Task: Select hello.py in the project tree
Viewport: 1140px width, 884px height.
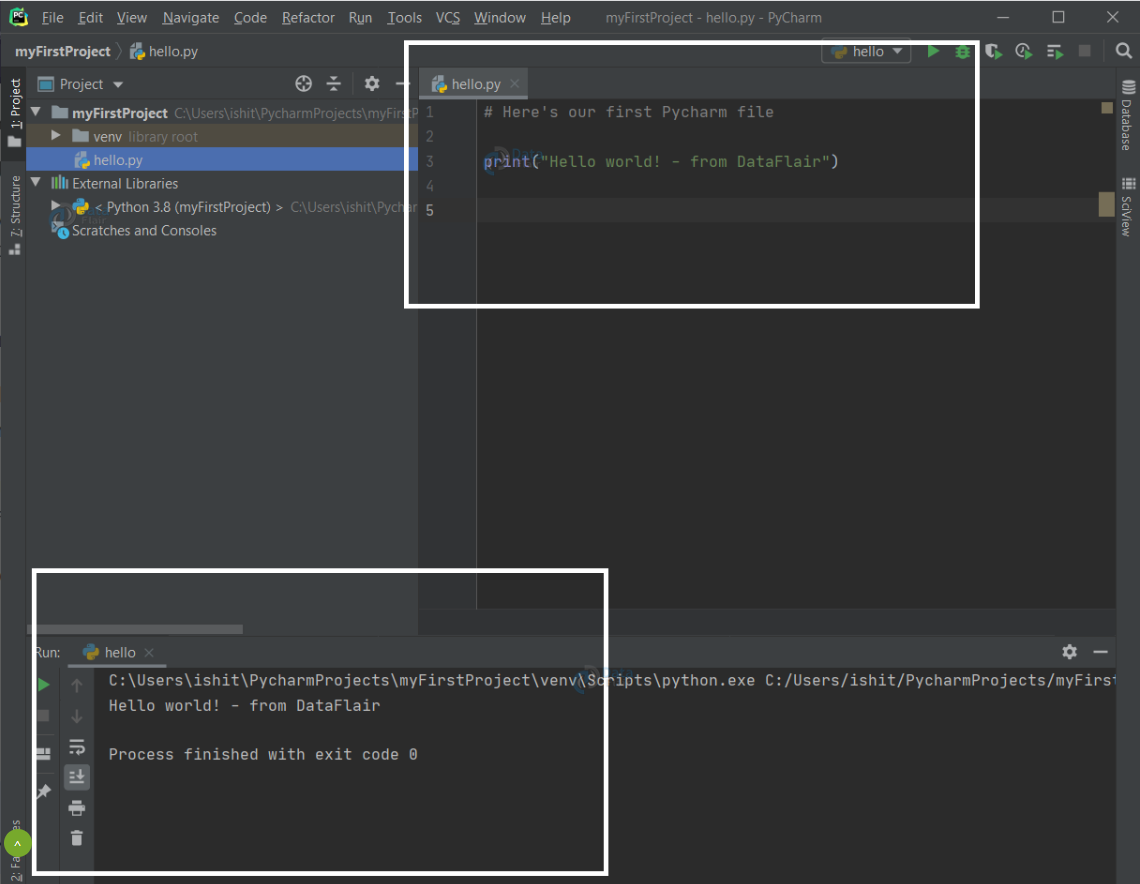Action: click(222, 159)
